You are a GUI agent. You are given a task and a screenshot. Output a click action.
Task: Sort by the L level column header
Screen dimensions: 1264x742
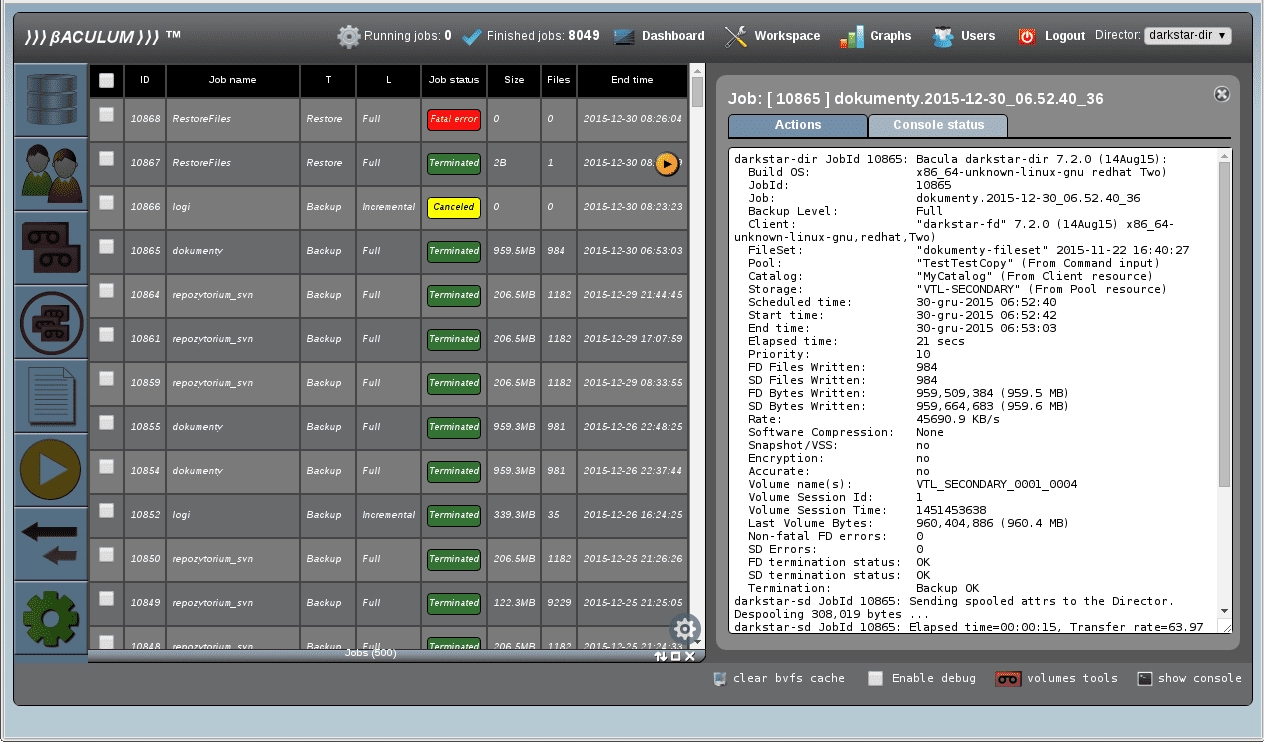[x=389, y=80]
